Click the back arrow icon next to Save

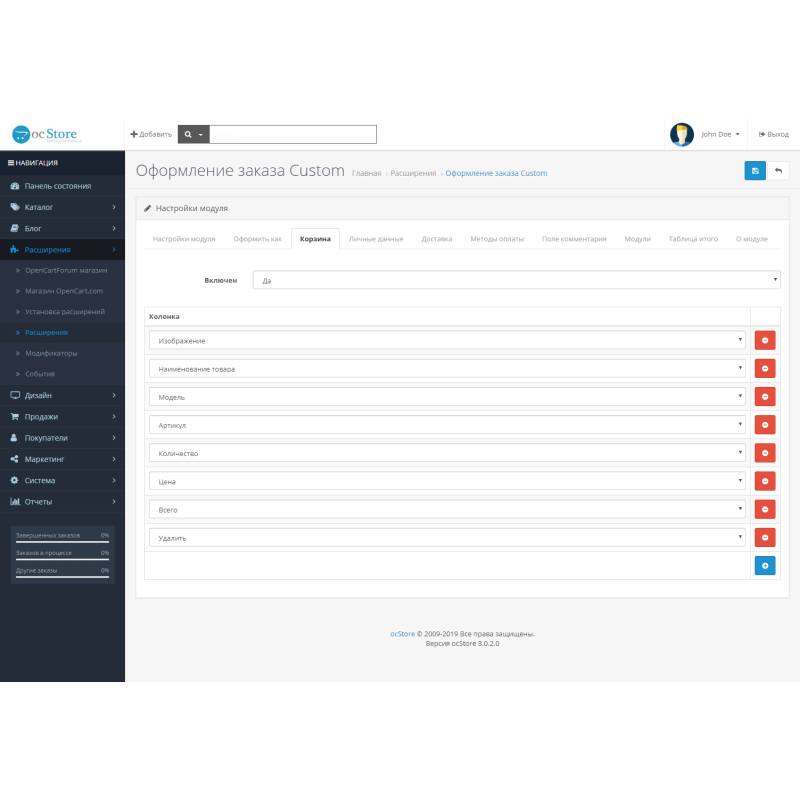(x=779, y=171)
